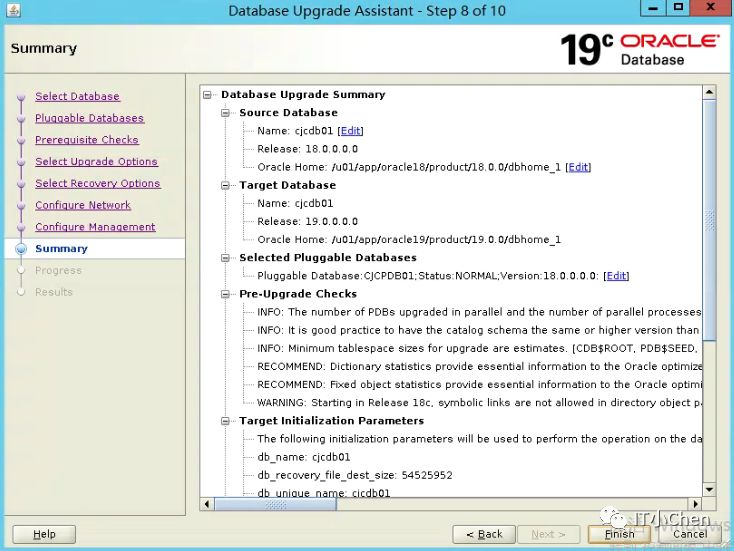Click the vertical scrollbar down arrow
Viewport: 734px width, 551px height.
[x=709, y=490]
